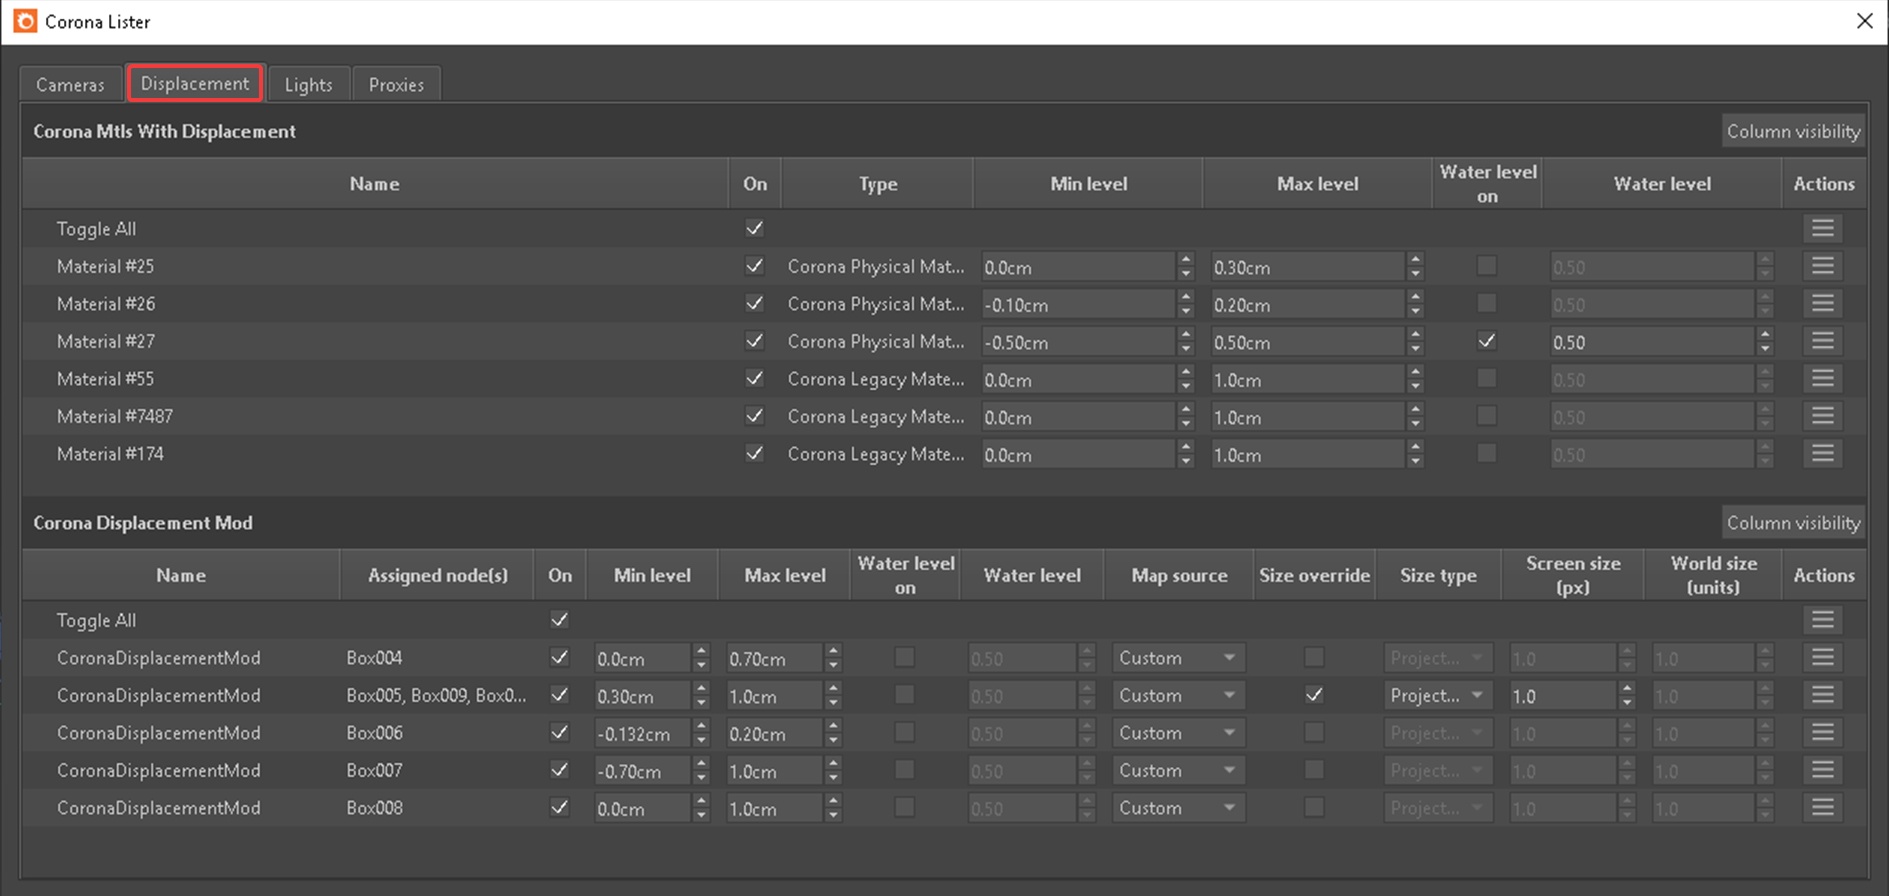Click the Corona Lister app icon
Viewport: 1889px width, 896px height.
click(x=25, y=21)
